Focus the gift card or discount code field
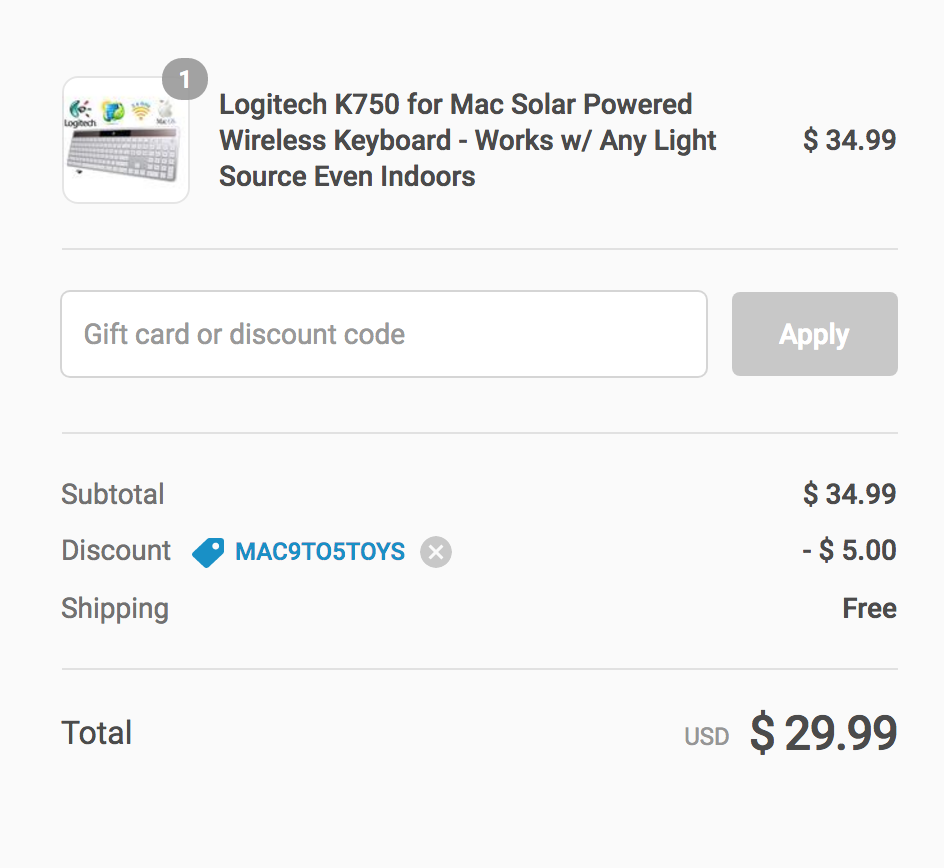 click(384, 334)
